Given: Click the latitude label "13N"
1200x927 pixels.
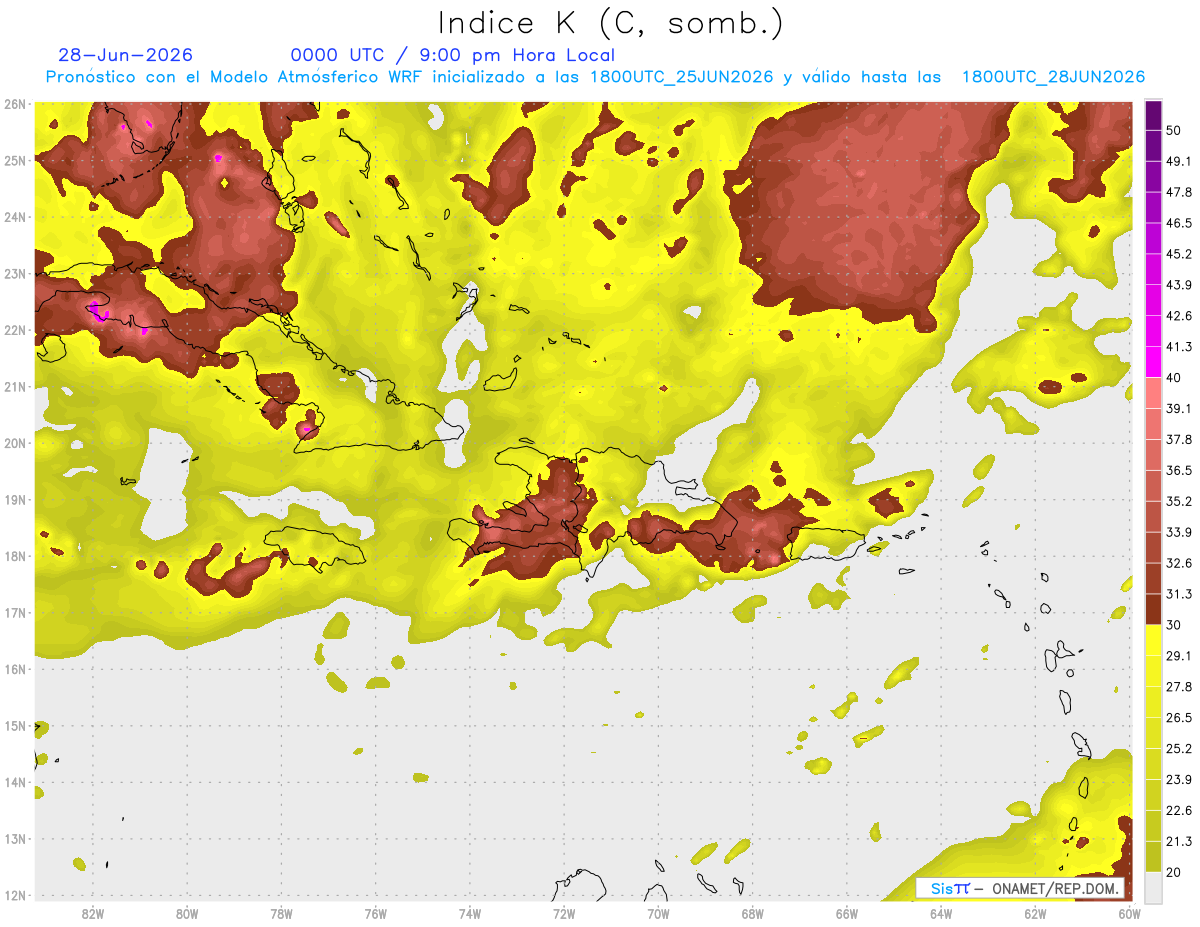Looking at the screenshot, I should click(x=15, y=839).
